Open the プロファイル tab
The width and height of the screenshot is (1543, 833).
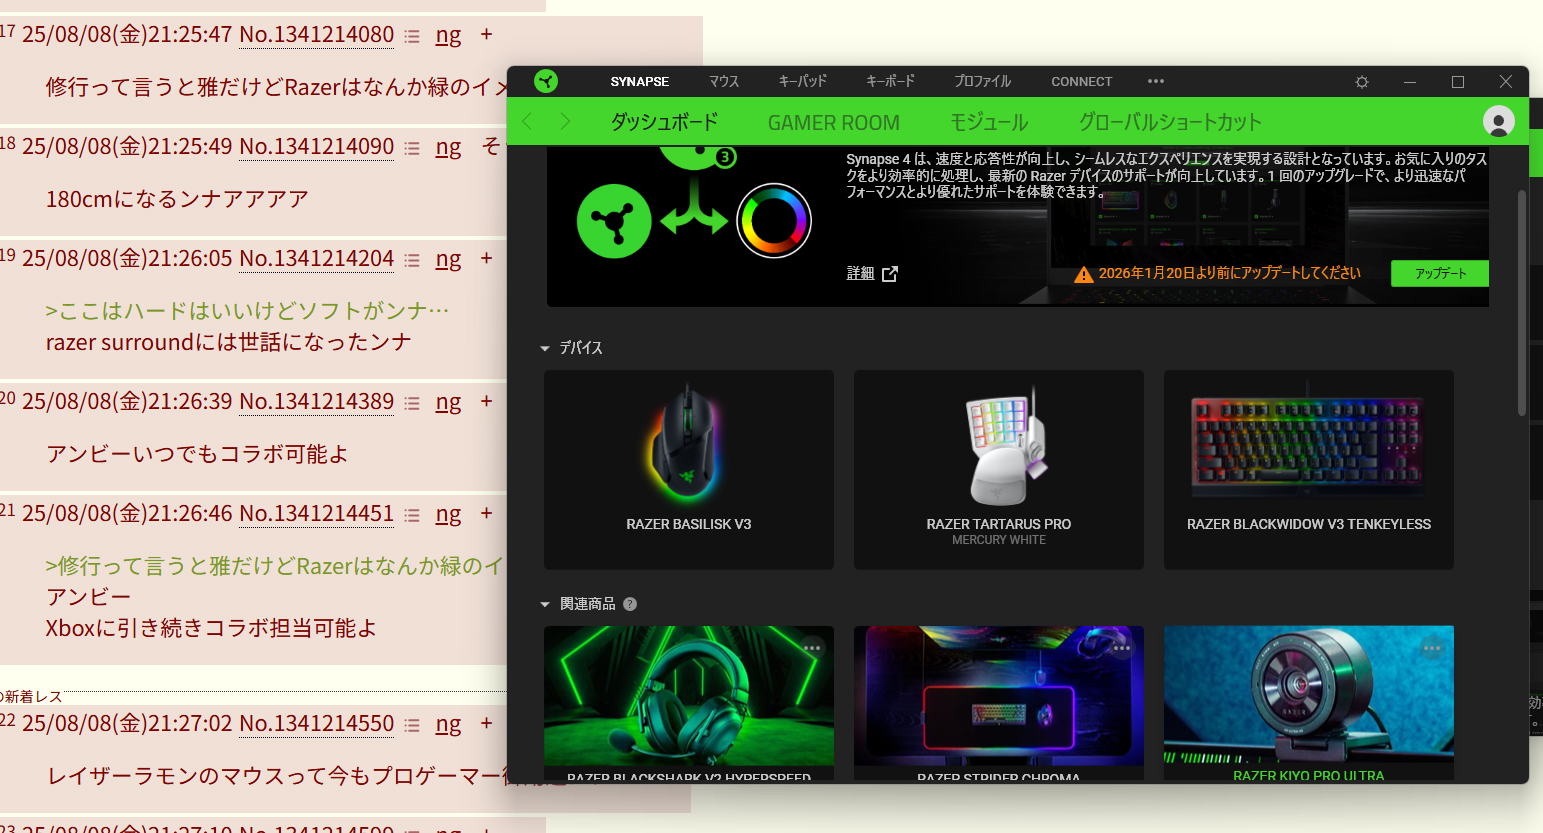pos(982,81)
